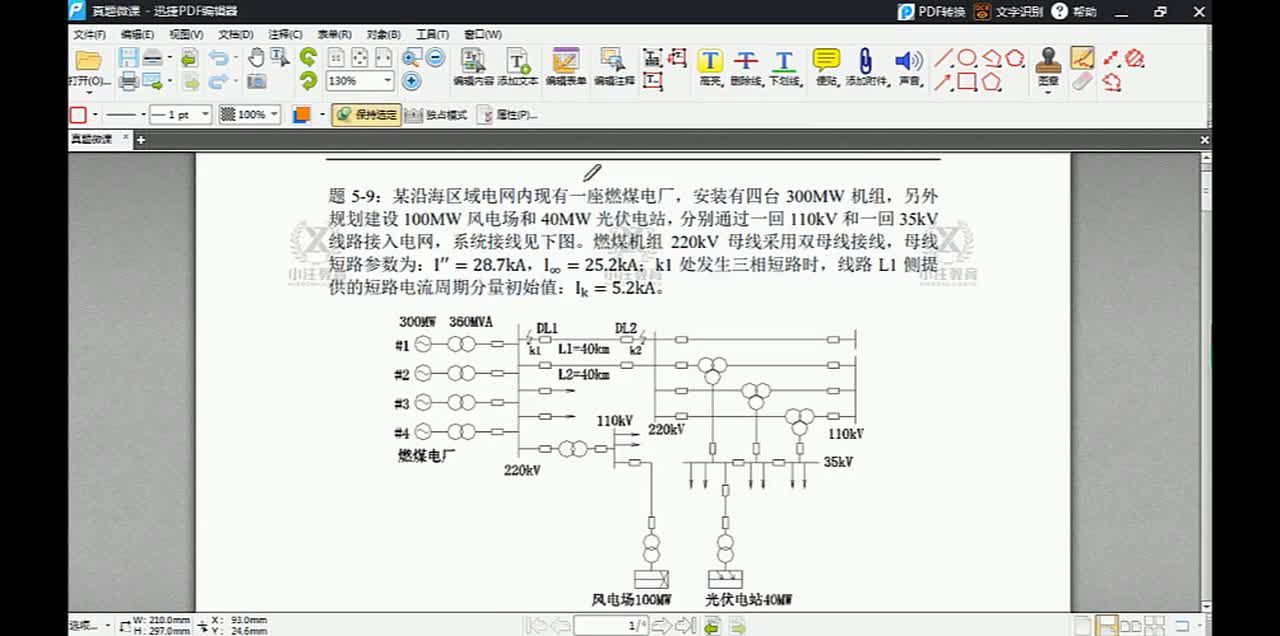Open the 130% zoom level dropdown

click(x=388, y=81)
